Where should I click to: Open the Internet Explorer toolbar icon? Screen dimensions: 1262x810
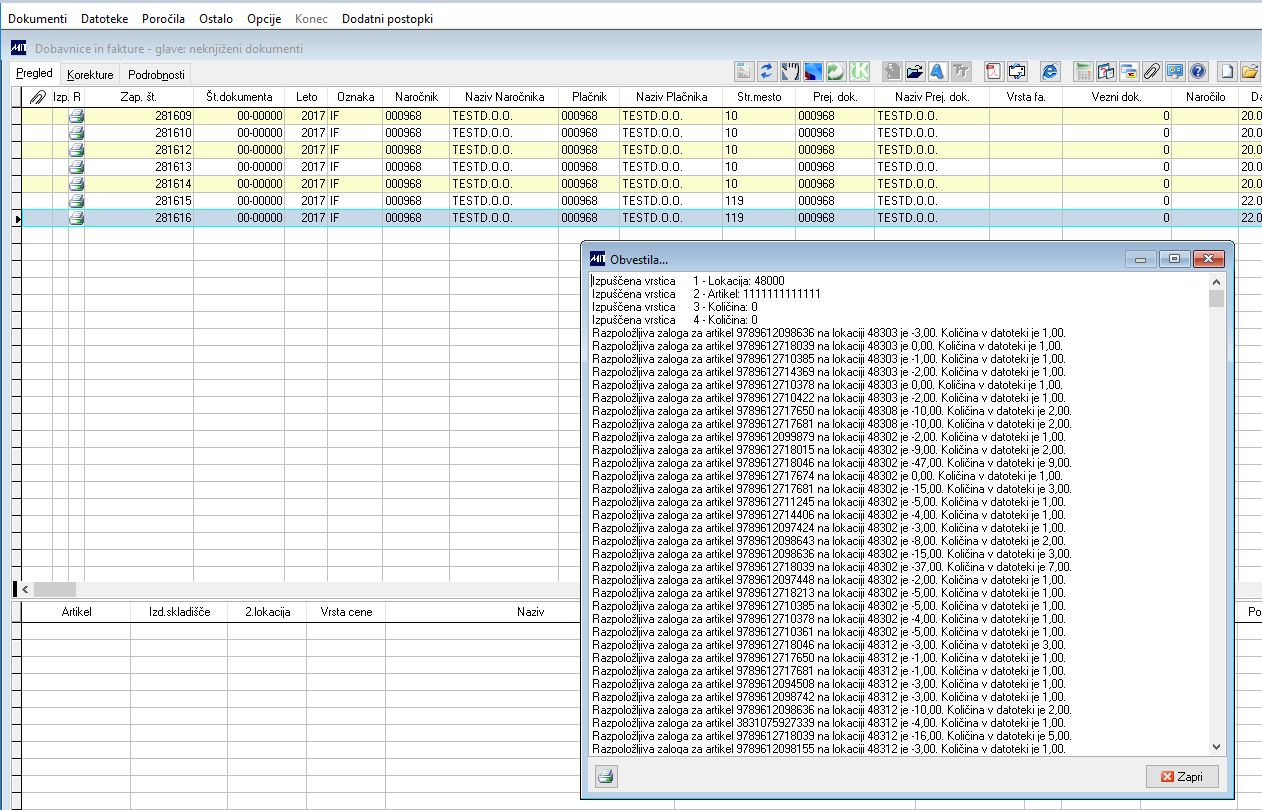pyautogui.click(x=1049, y=71)
